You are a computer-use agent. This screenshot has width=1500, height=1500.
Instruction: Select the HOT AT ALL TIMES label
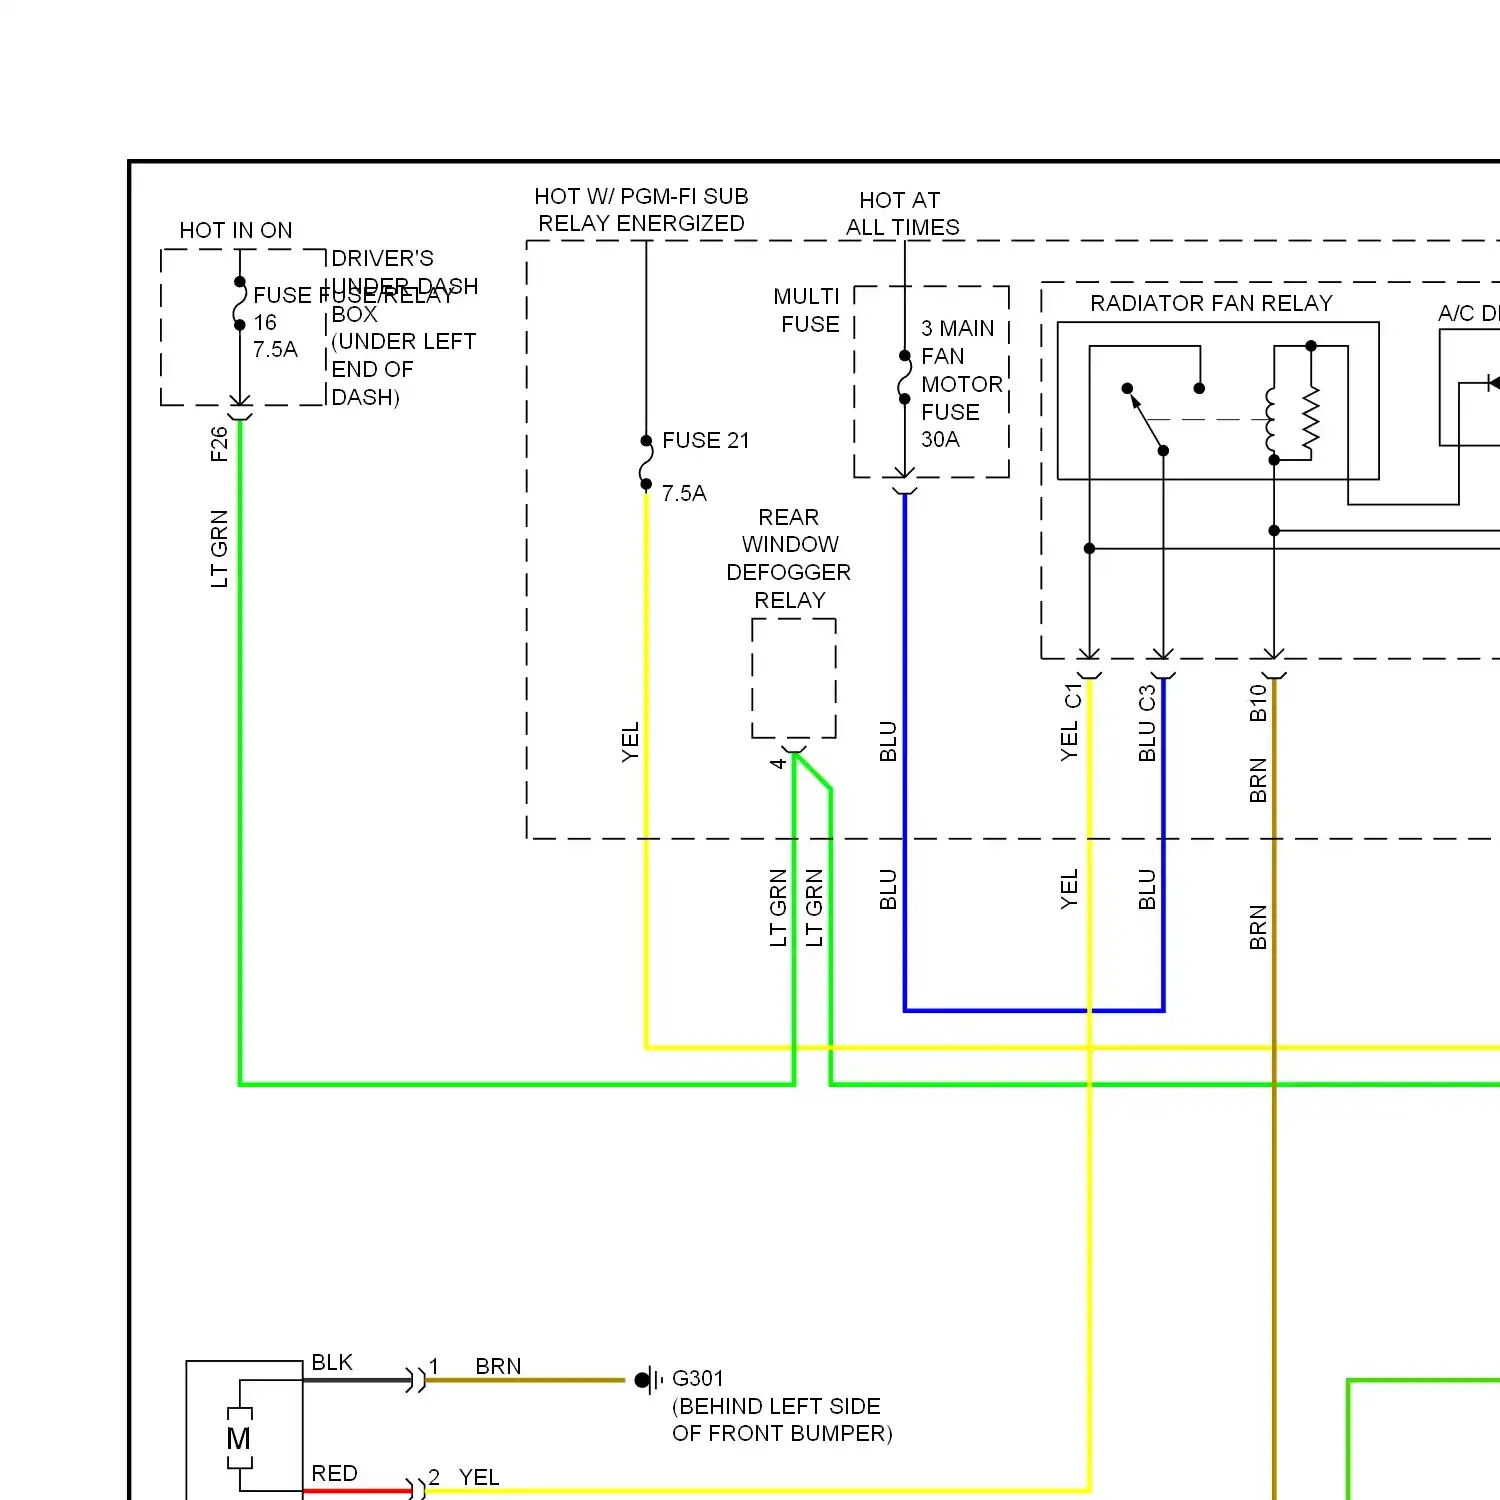pyautogui.click(x=902, y=214)
